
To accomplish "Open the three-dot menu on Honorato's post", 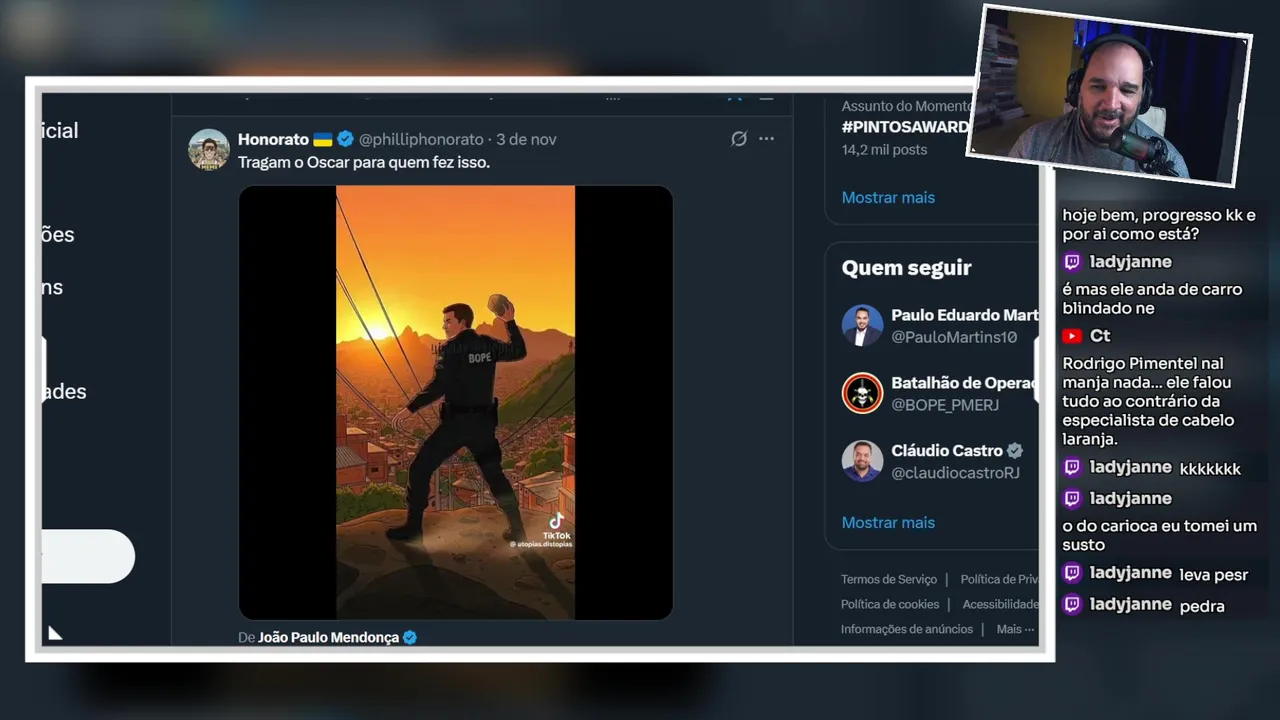I will tap(766, 139).
